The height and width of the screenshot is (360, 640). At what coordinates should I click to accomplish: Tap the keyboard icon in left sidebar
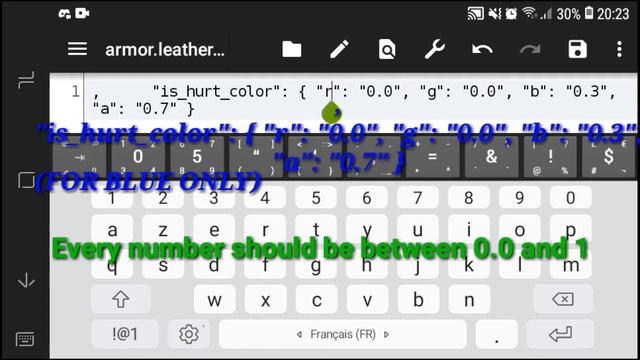[25, 339]
